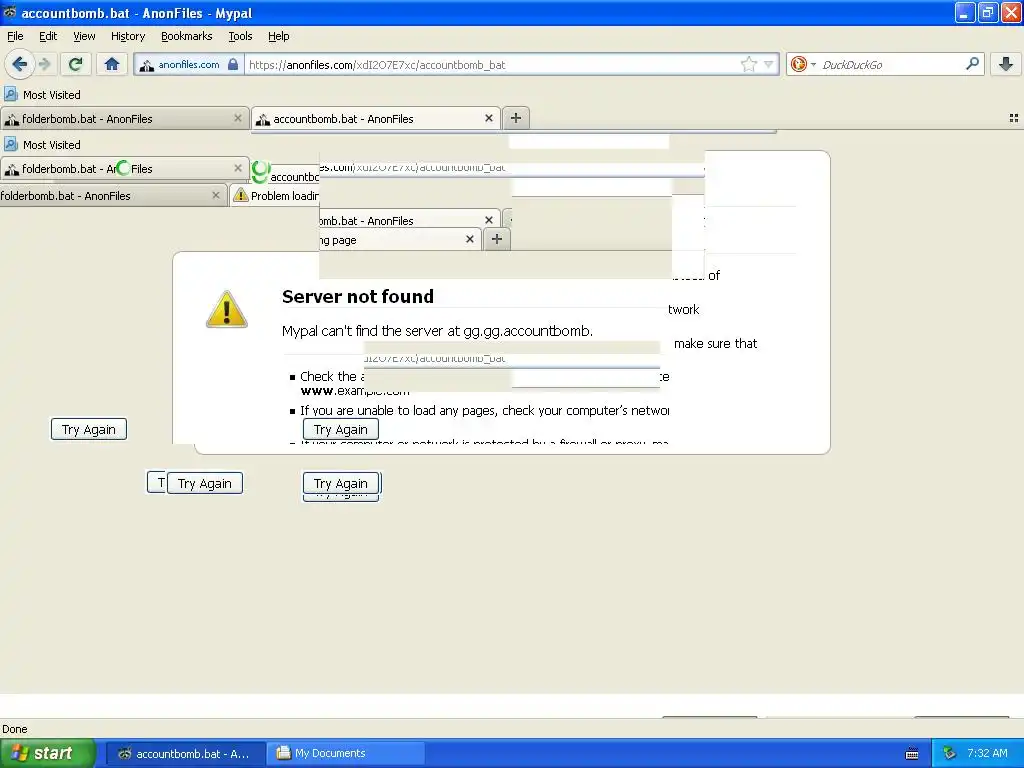Image resolution: width=1024 pixels, height=768 pixels.
Task: Open the Edit menu
Action: point(48,36)
